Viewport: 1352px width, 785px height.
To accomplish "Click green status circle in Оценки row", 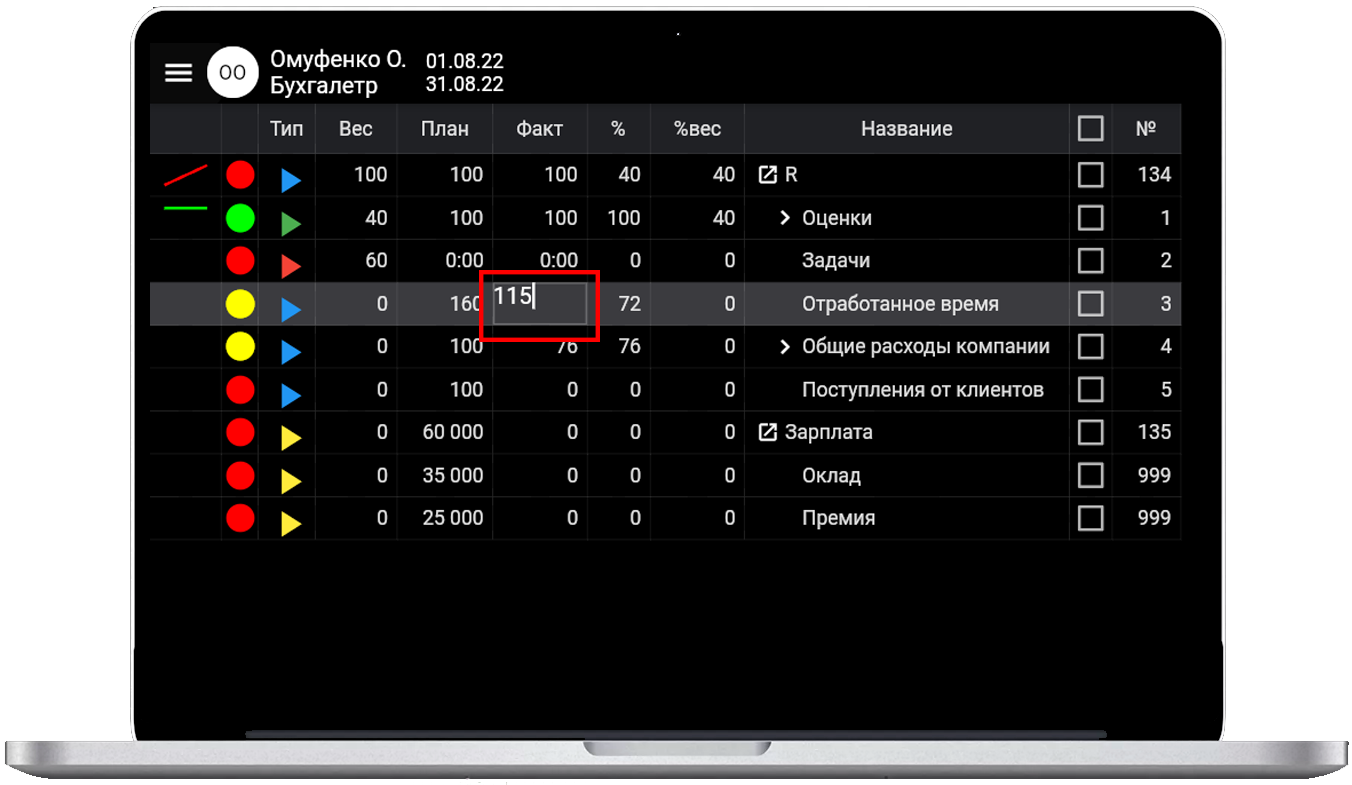I will (240, 218).
